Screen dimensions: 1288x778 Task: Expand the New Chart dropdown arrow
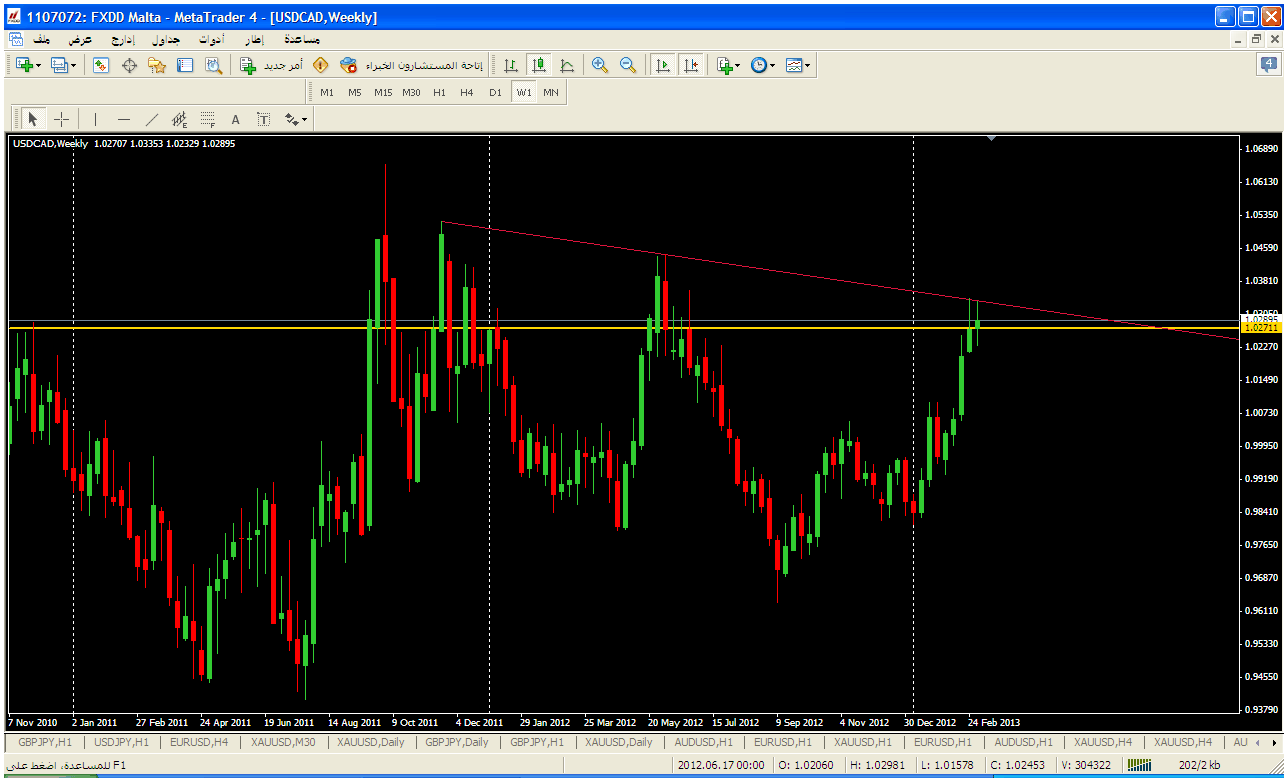[x=38, y=65]
